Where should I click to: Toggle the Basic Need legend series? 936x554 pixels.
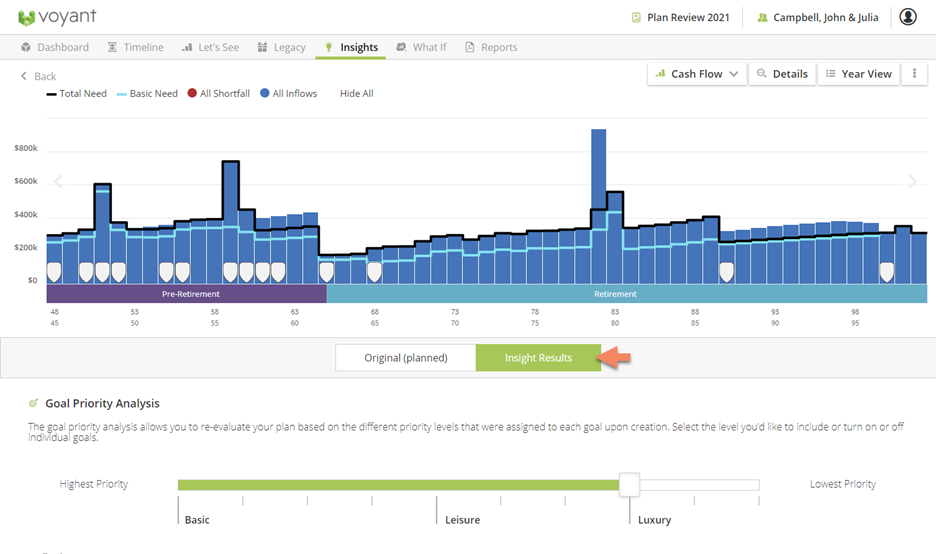147,94
